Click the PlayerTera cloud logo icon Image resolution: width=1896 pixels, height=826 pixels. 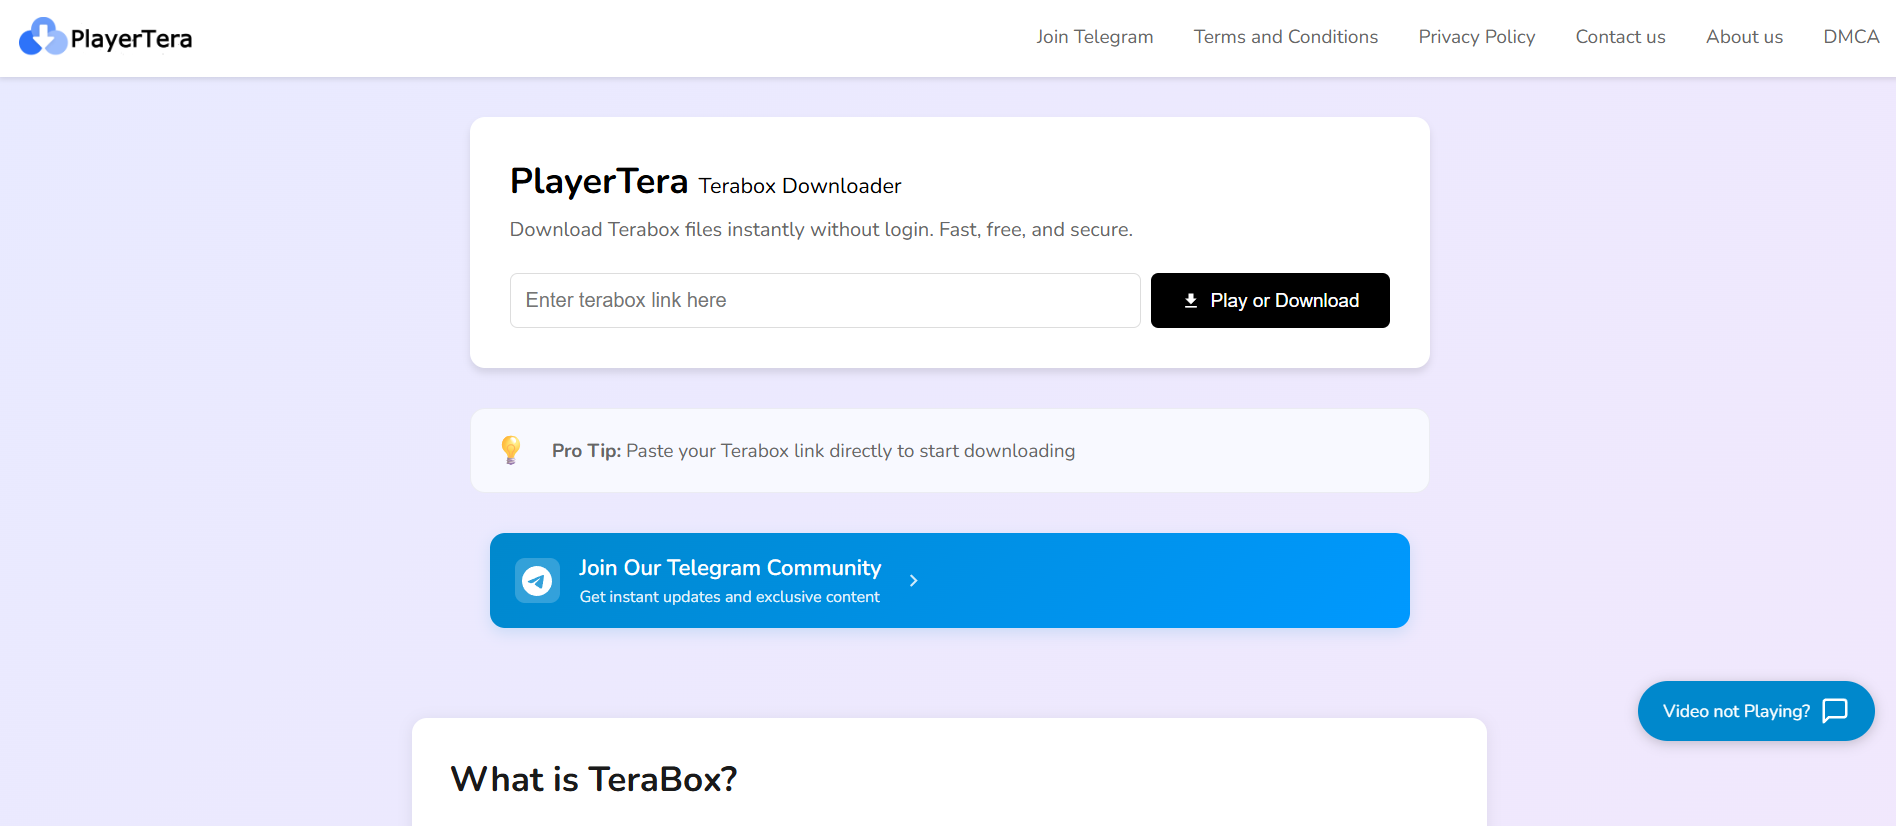(x=43, y=37)
